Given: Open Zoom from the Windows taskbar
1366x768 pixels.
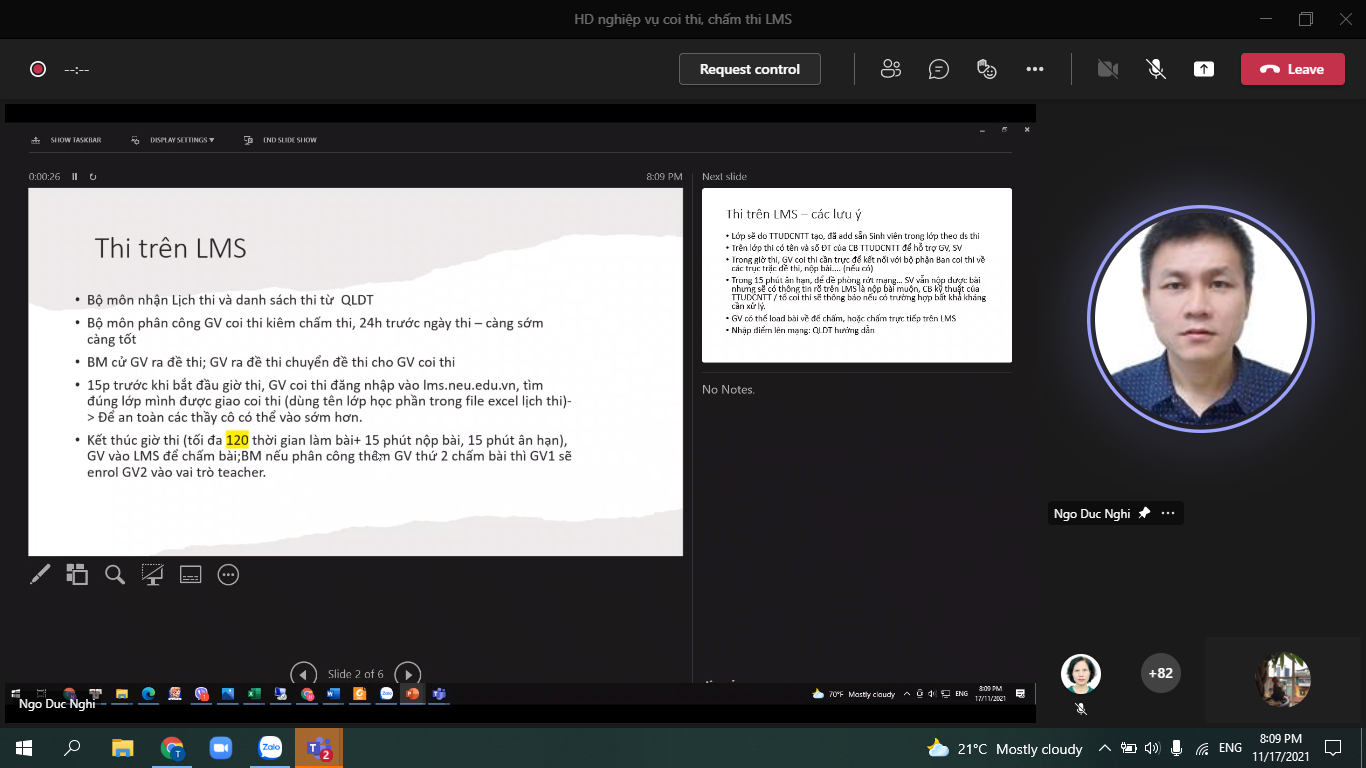Looking at the screenshot, I should (x=220, y=748).
